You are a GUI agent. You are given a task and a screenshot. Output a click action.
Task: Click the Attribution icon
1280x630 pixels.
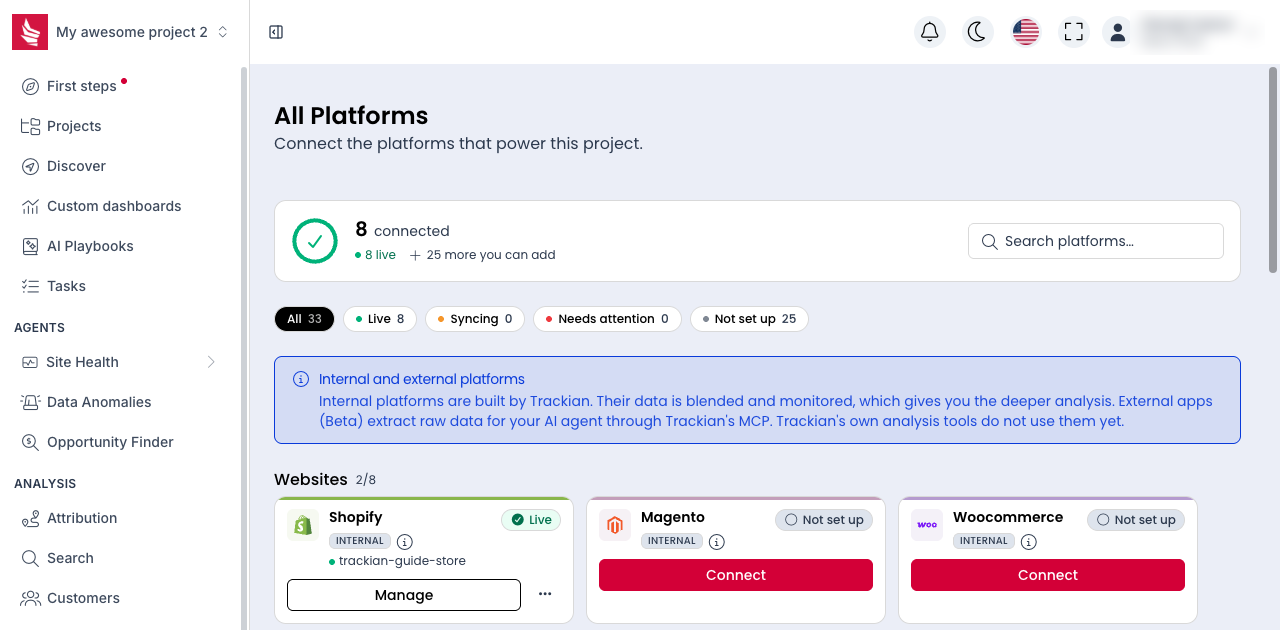[x=30, y=518]
